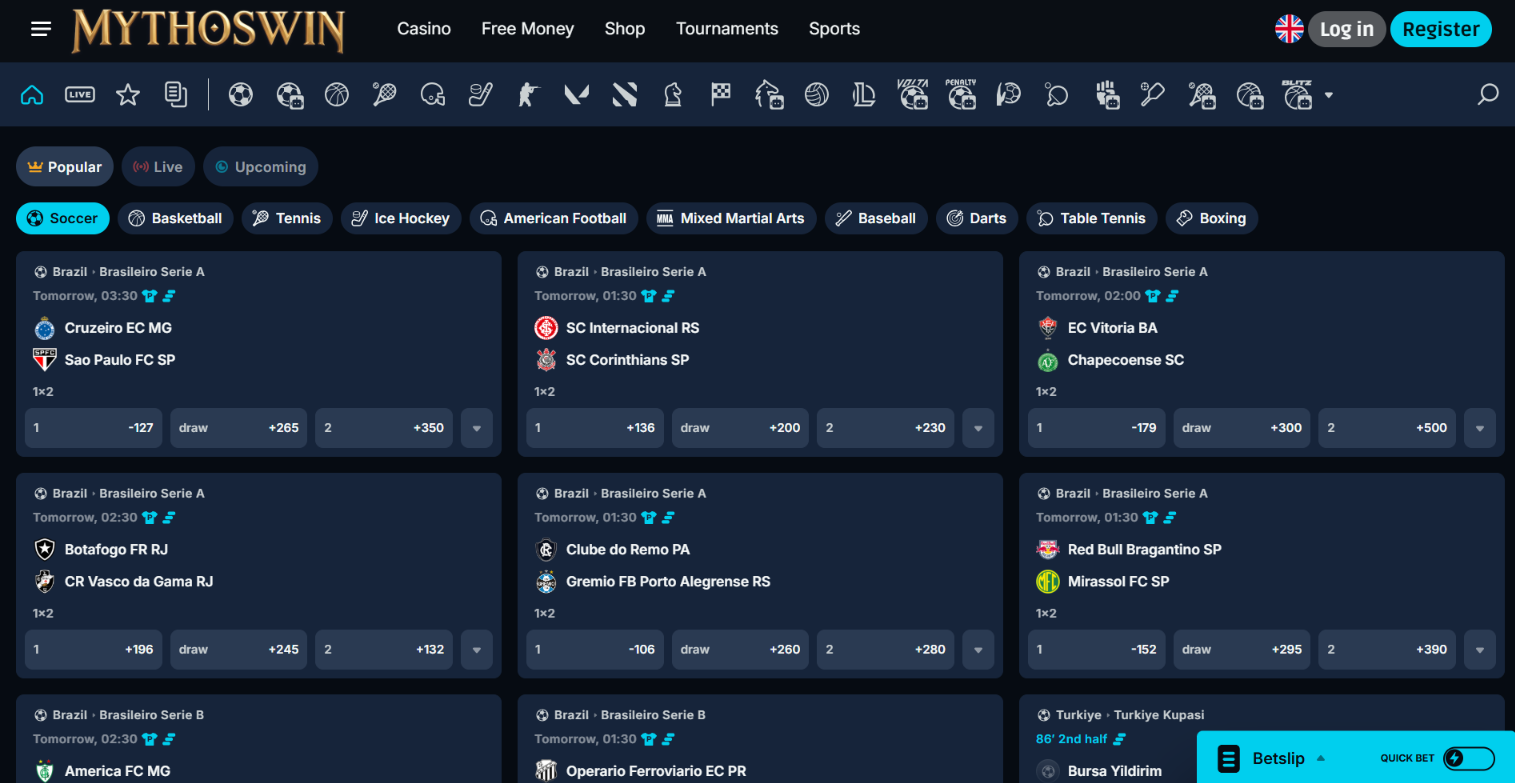Expand more markets for Internacional vs Corinthians
This screenshot has width=1515, height=783.
pos(978,428)
